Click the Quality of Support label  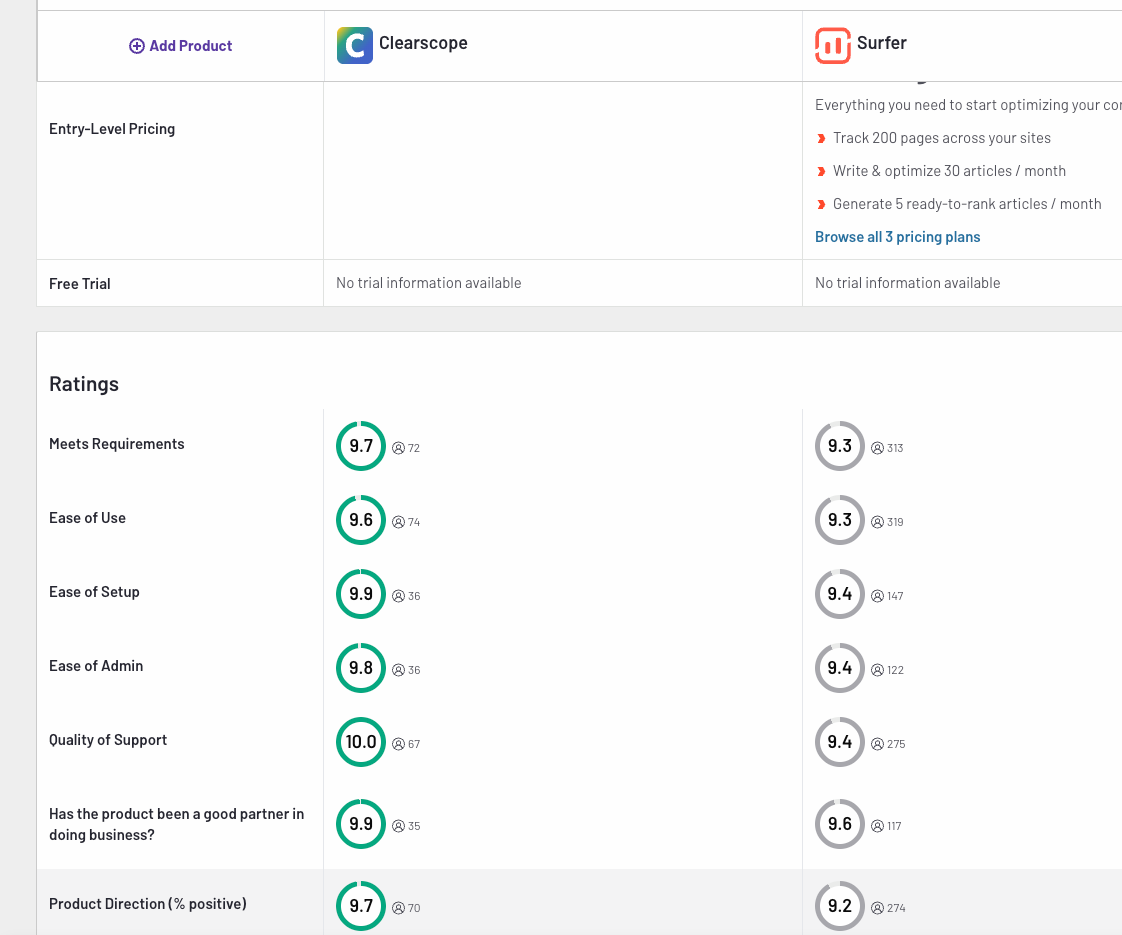pos(108,740)
